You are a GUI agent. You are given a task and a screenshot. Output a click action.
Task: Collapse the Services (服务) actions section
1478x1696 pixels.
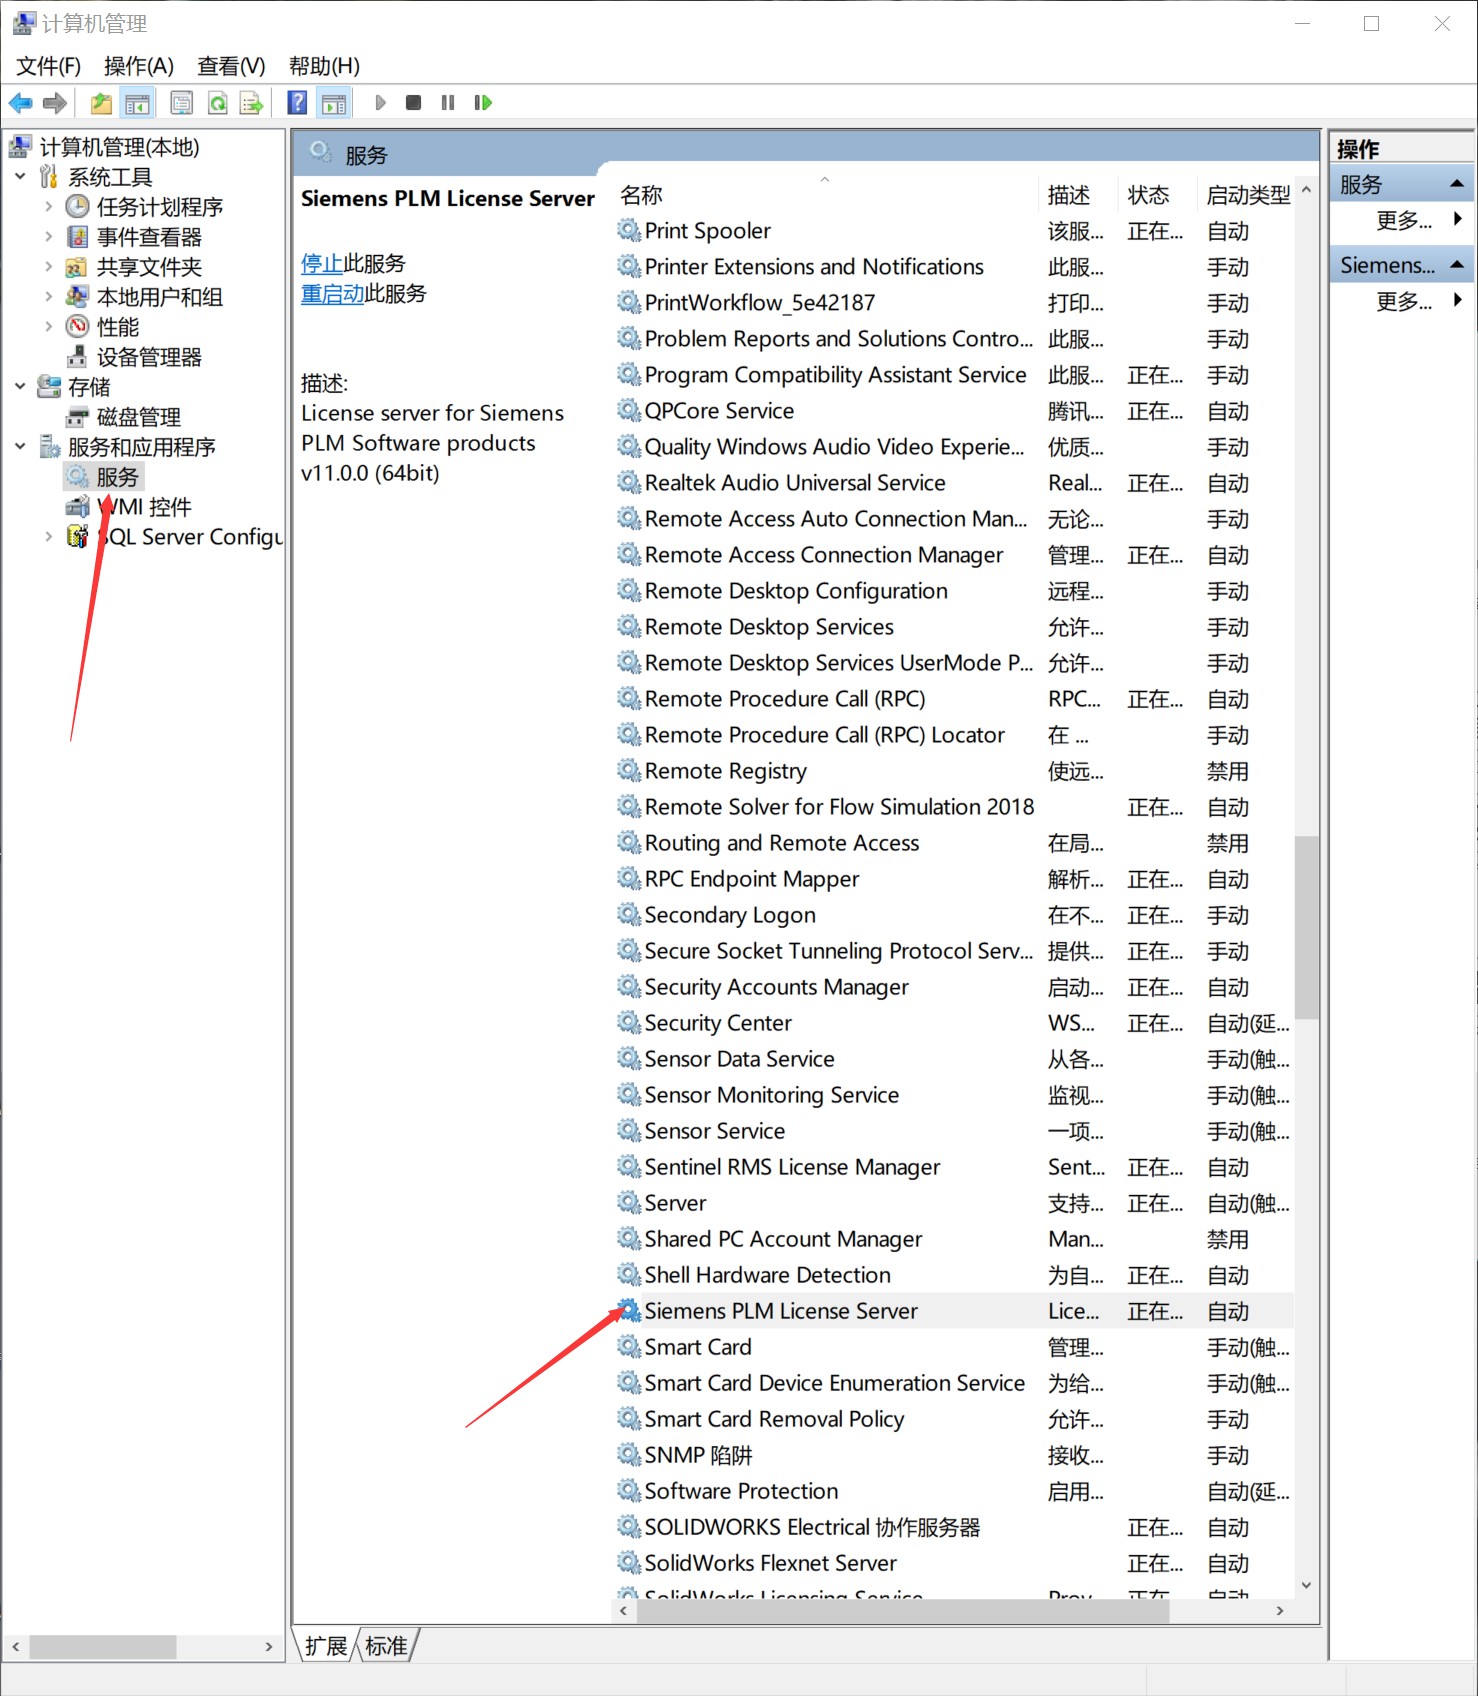(x=1457, y=184)
